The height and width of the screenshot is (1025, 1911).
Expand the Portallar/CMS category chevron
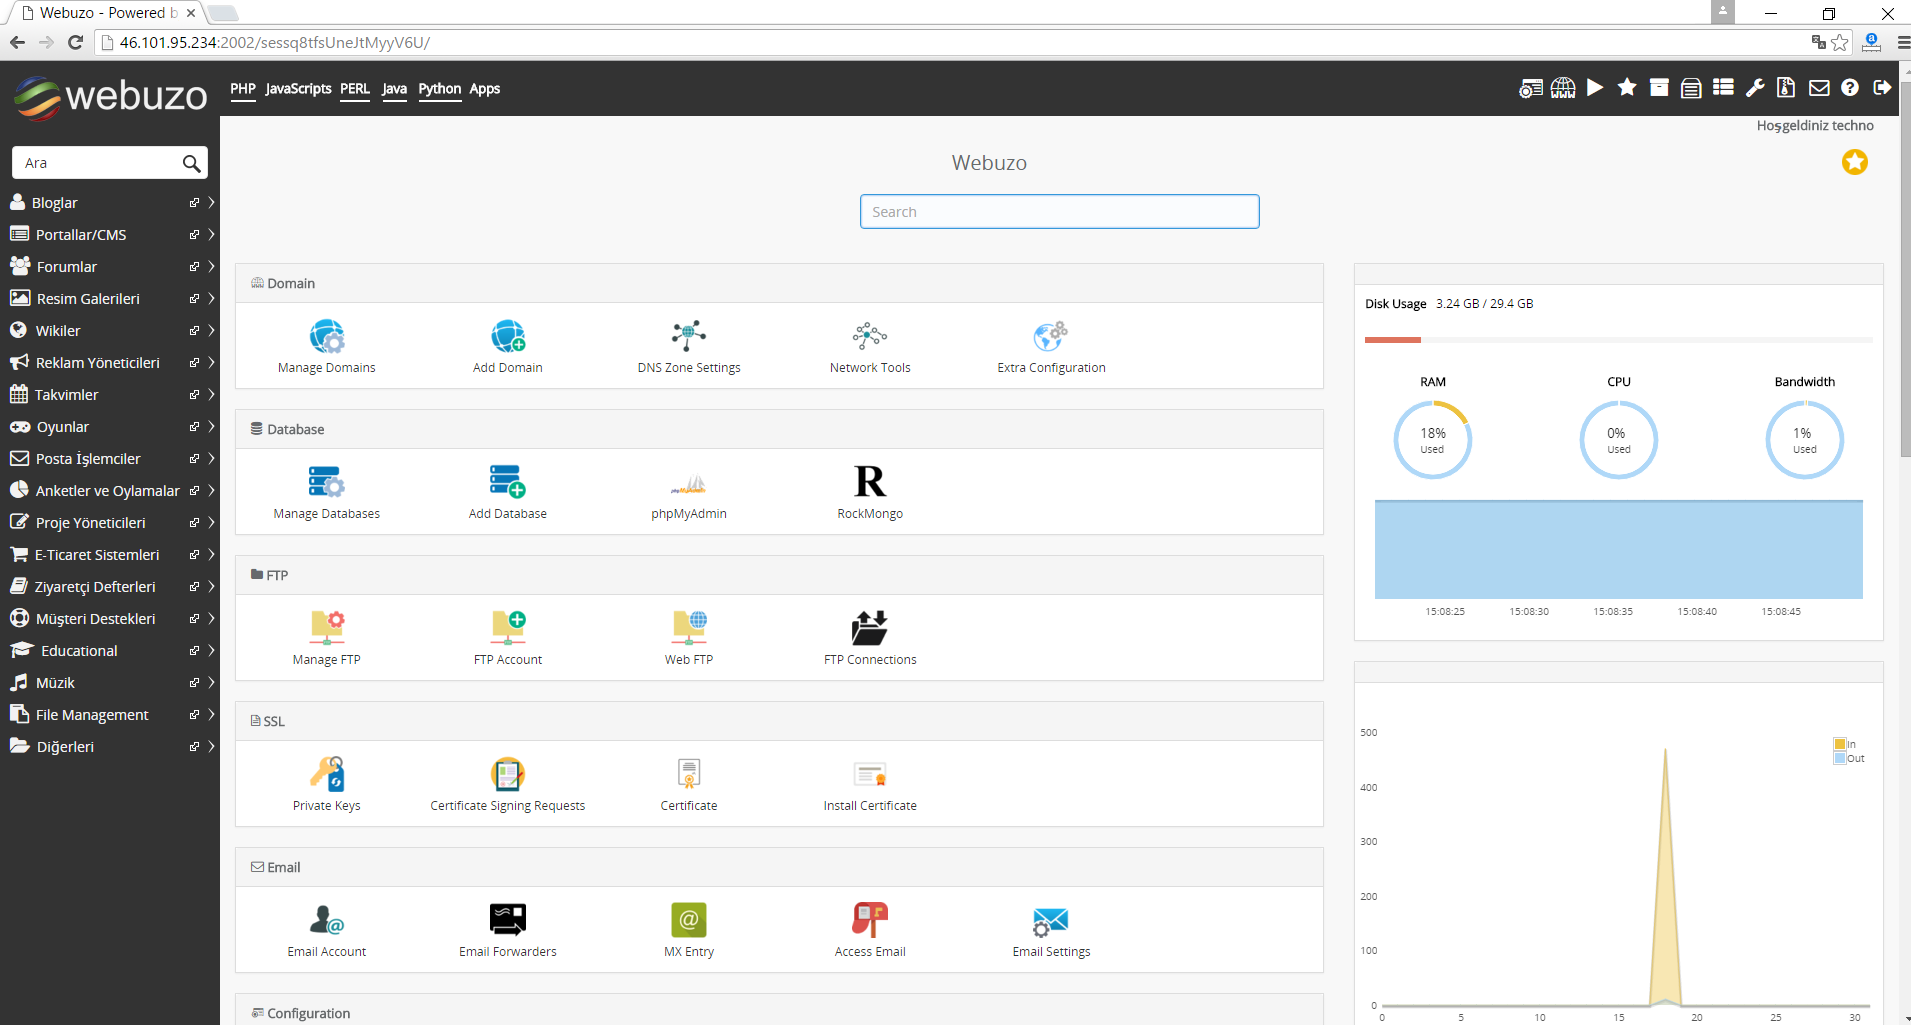click(211, 234)
